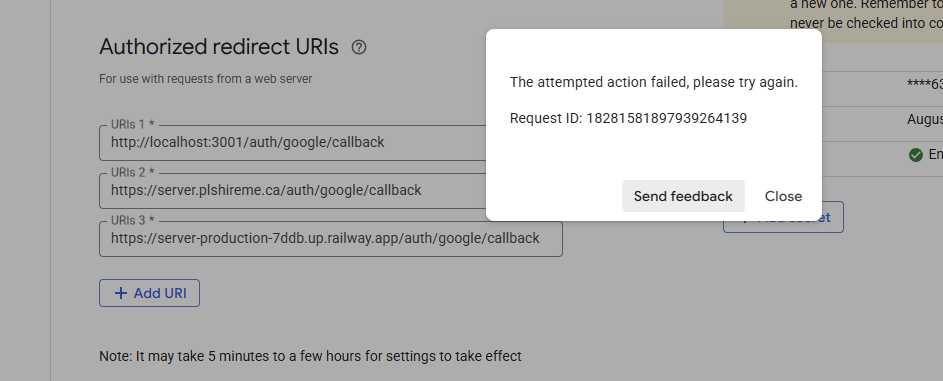This screenshot has width=943, height=381.
Task: Click the settings take effect note
Action: pos(310,356)
